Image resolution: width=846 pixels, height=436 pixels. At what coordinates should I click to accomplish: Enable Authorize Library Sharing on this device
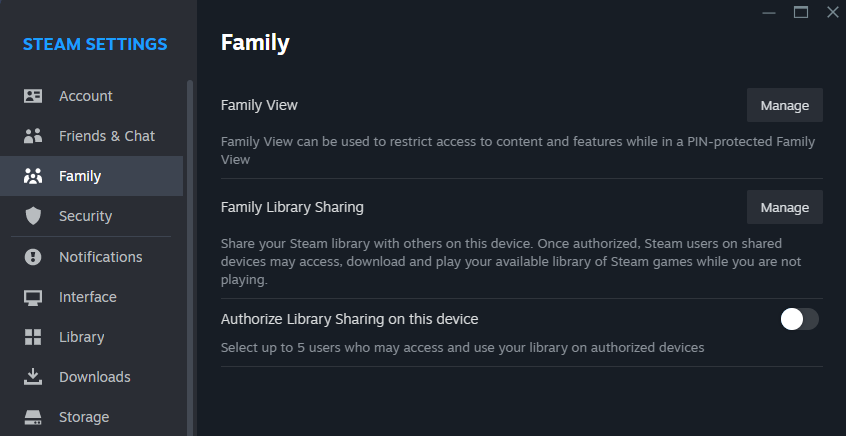(x=799, y=319)
